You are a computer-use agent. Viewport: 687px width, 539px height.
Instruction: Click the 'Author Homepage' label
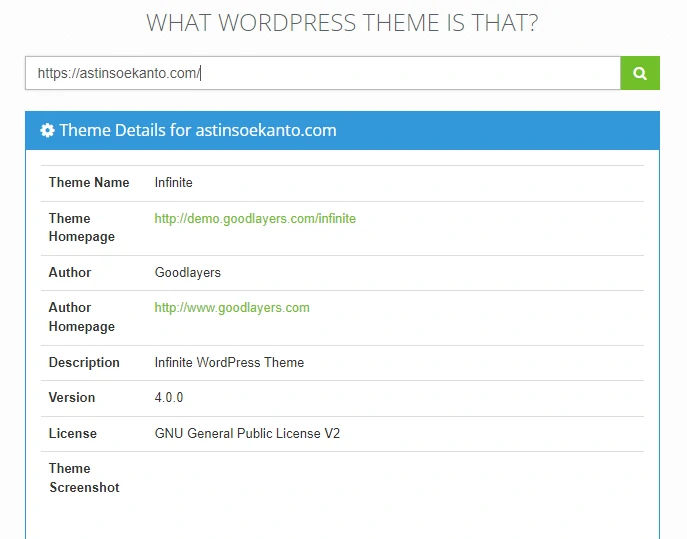point(82,317)
